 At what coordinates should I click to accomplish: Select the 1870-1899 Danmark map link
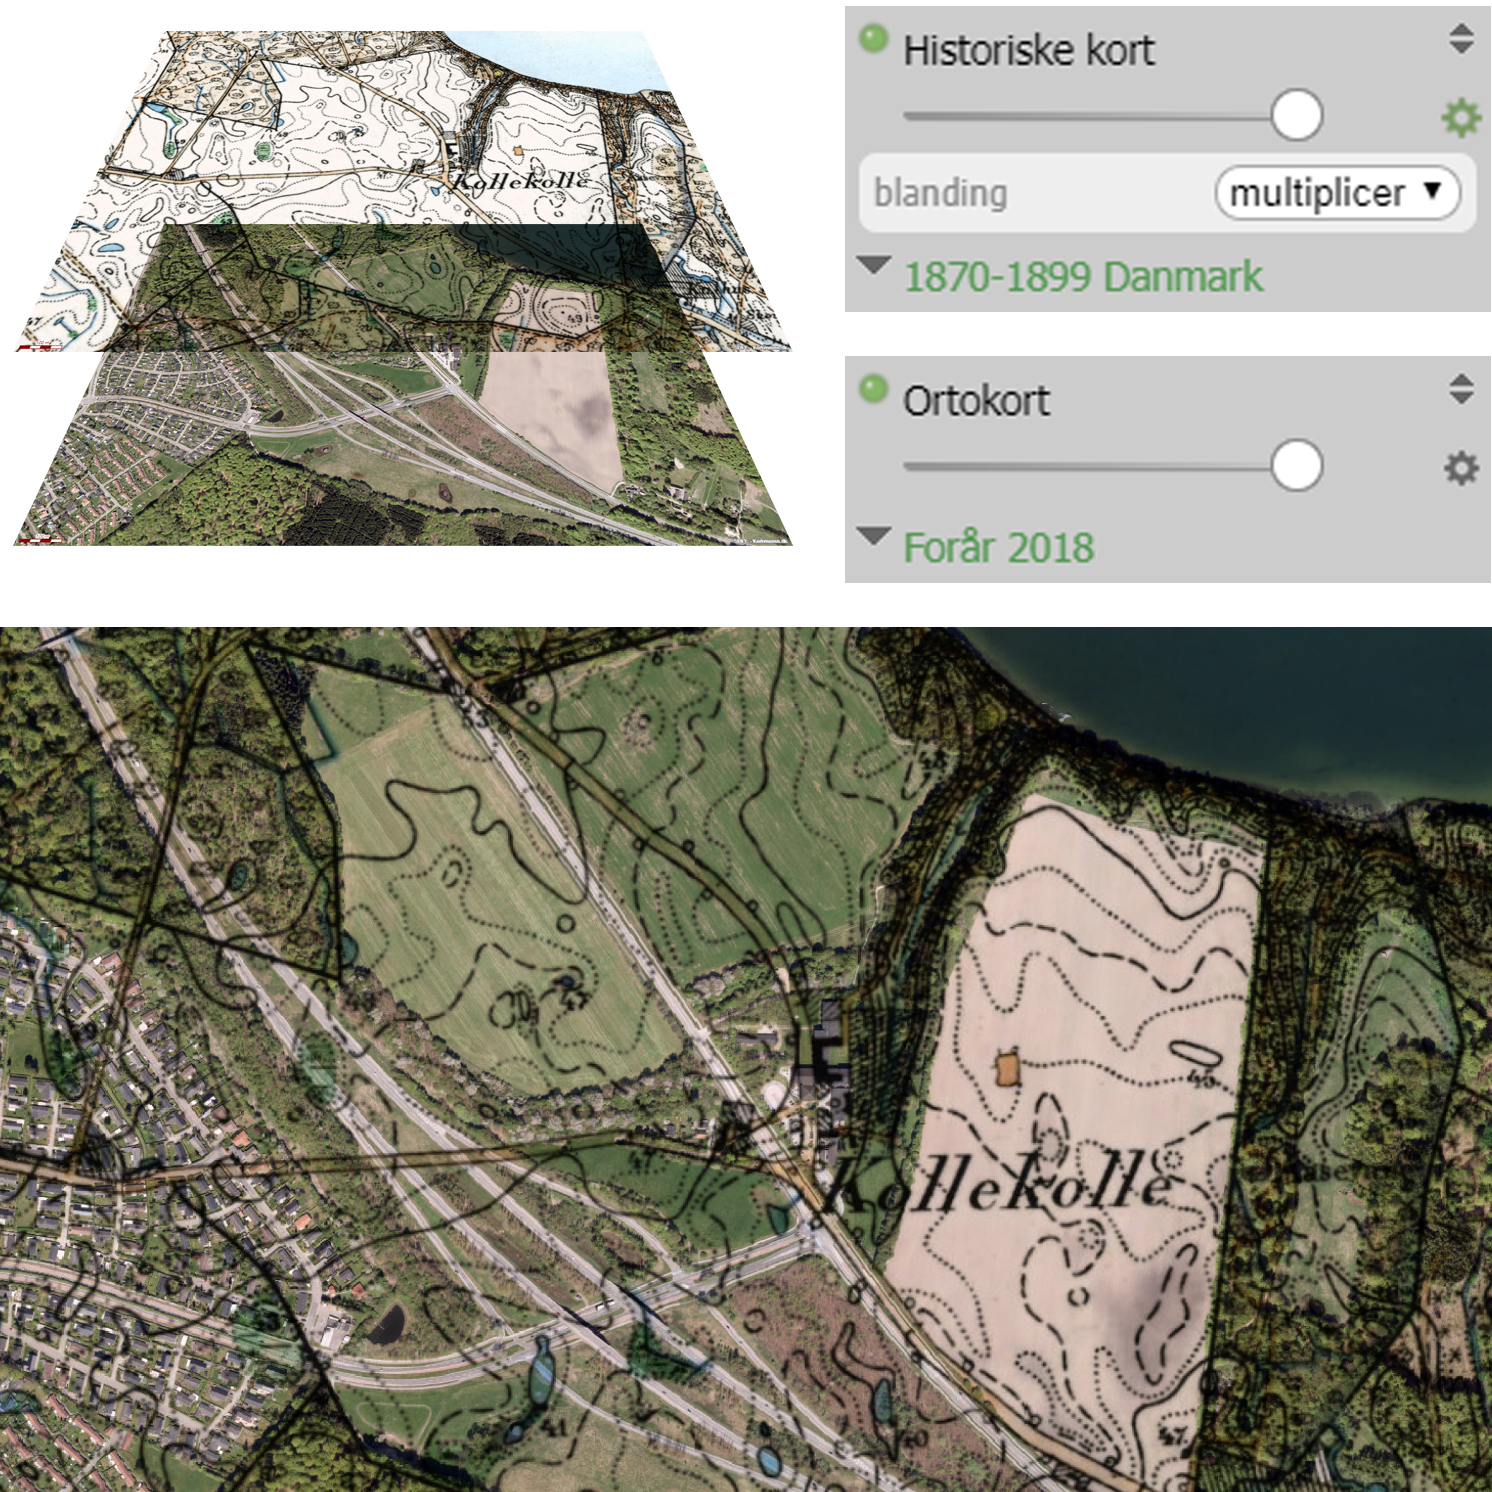1083,277
